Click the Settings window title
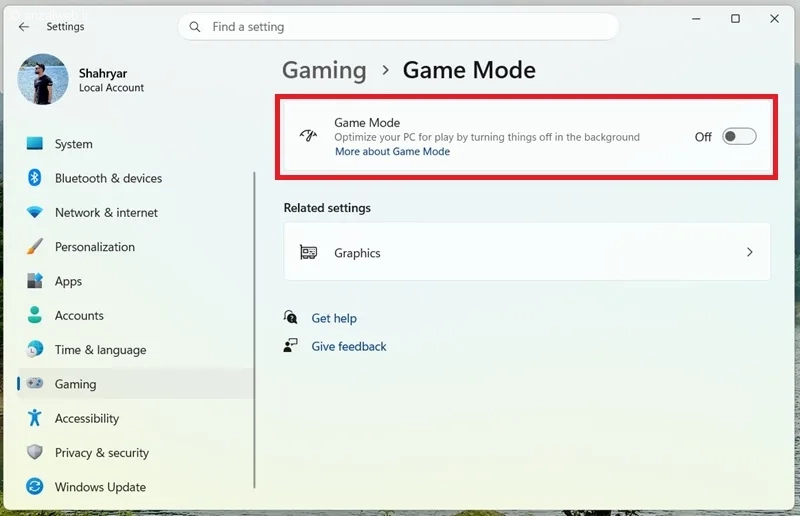 65,27
